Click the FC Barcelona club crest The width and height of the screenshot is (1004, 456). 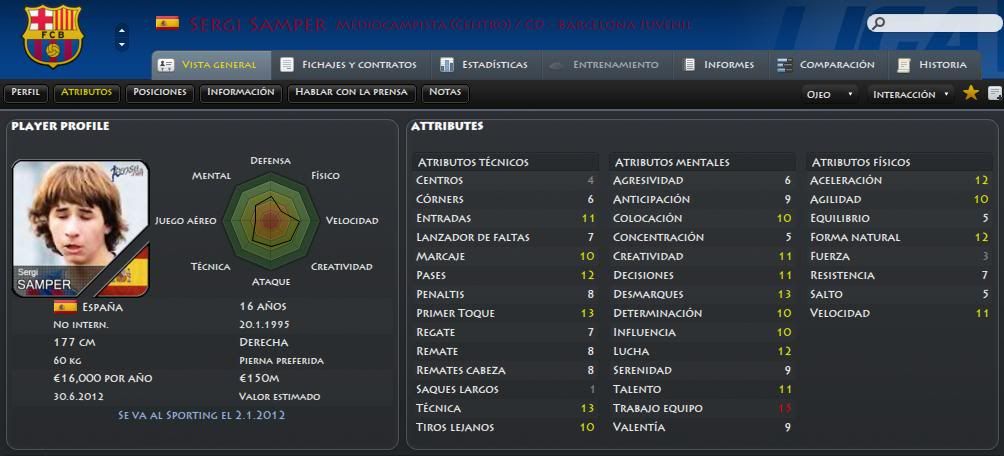pyautogui.click(x=53, y=36)
